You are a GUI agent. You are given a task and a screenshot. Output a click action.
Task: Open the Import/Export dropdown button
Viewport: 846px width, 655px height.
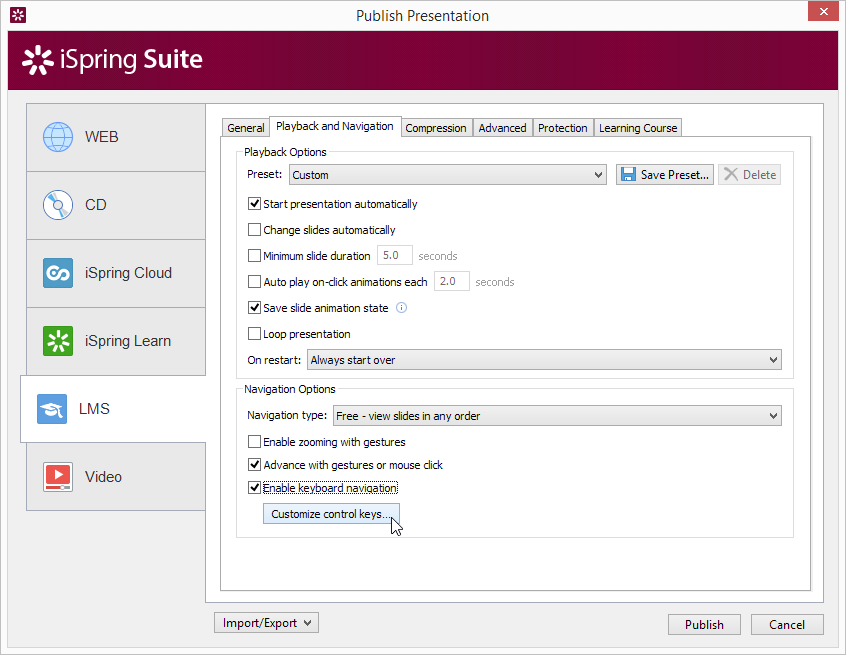coord(267,623)
